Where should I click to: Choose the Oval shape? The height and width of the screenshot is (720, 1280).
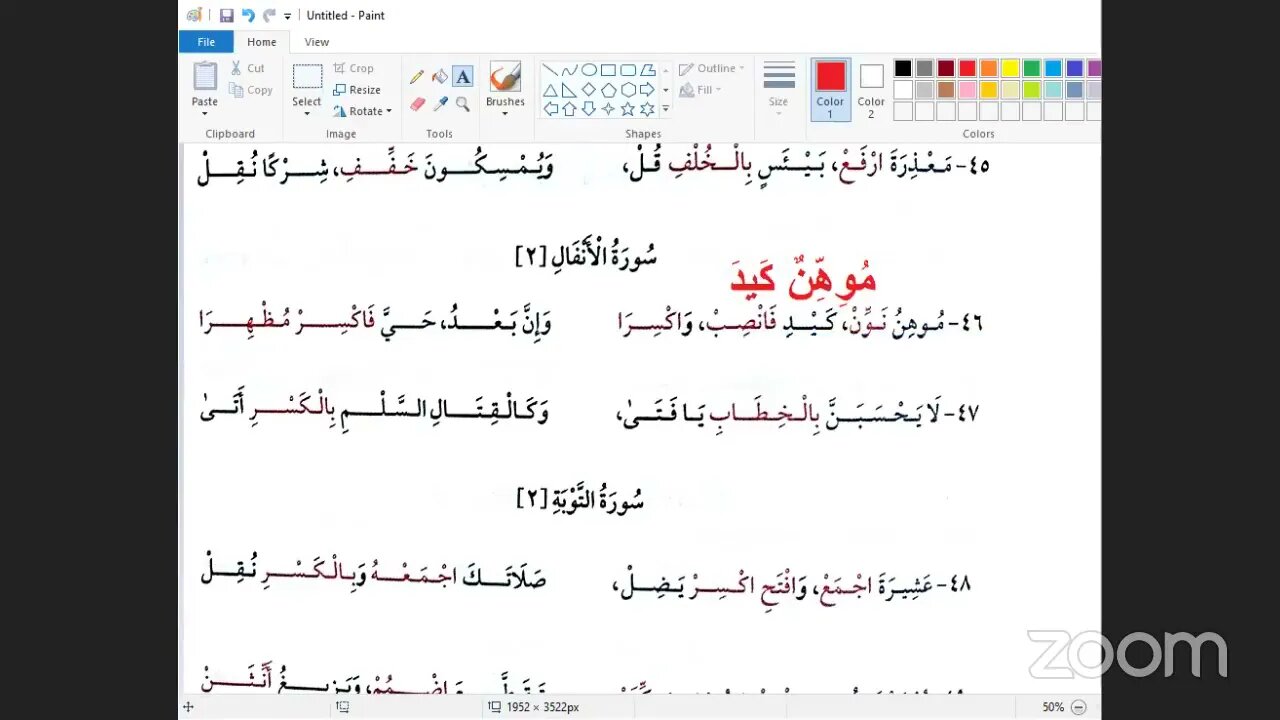[589, 70]
